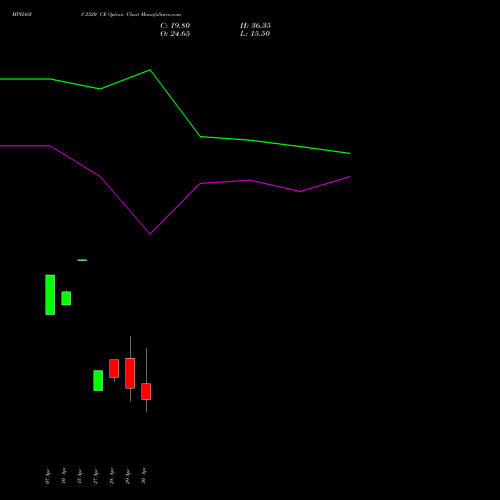Click the green indicator line at its peak
This screenshot has height=500, width=500.
[x=150, y=70]
